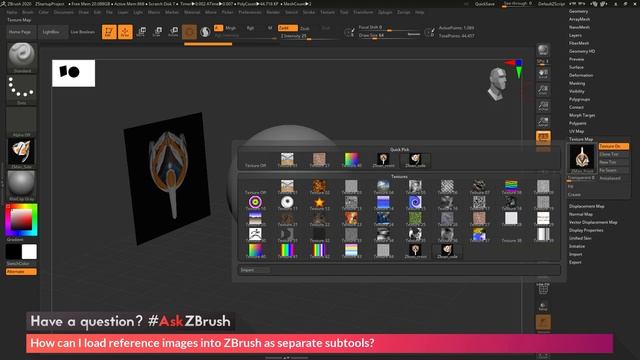
Task: Toggle the orange A button
Action: tap(218, 28)
